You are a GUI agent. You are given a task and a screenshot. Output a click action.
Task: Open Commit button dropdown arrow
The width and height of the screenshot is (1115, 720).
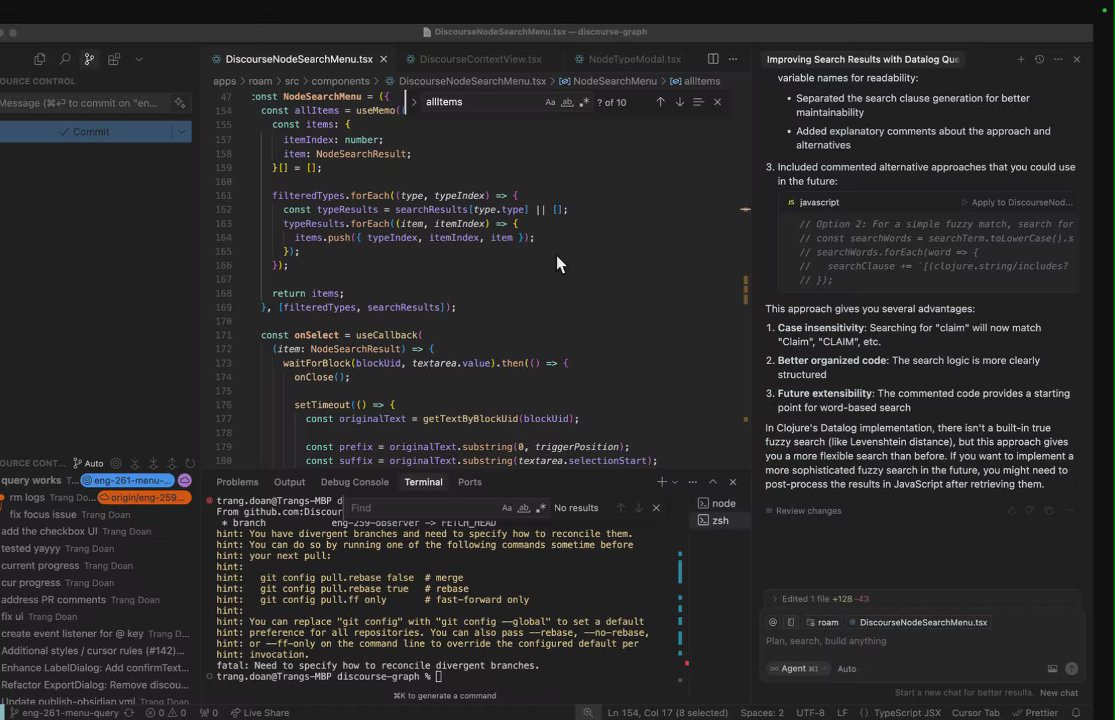pos(182,131)
